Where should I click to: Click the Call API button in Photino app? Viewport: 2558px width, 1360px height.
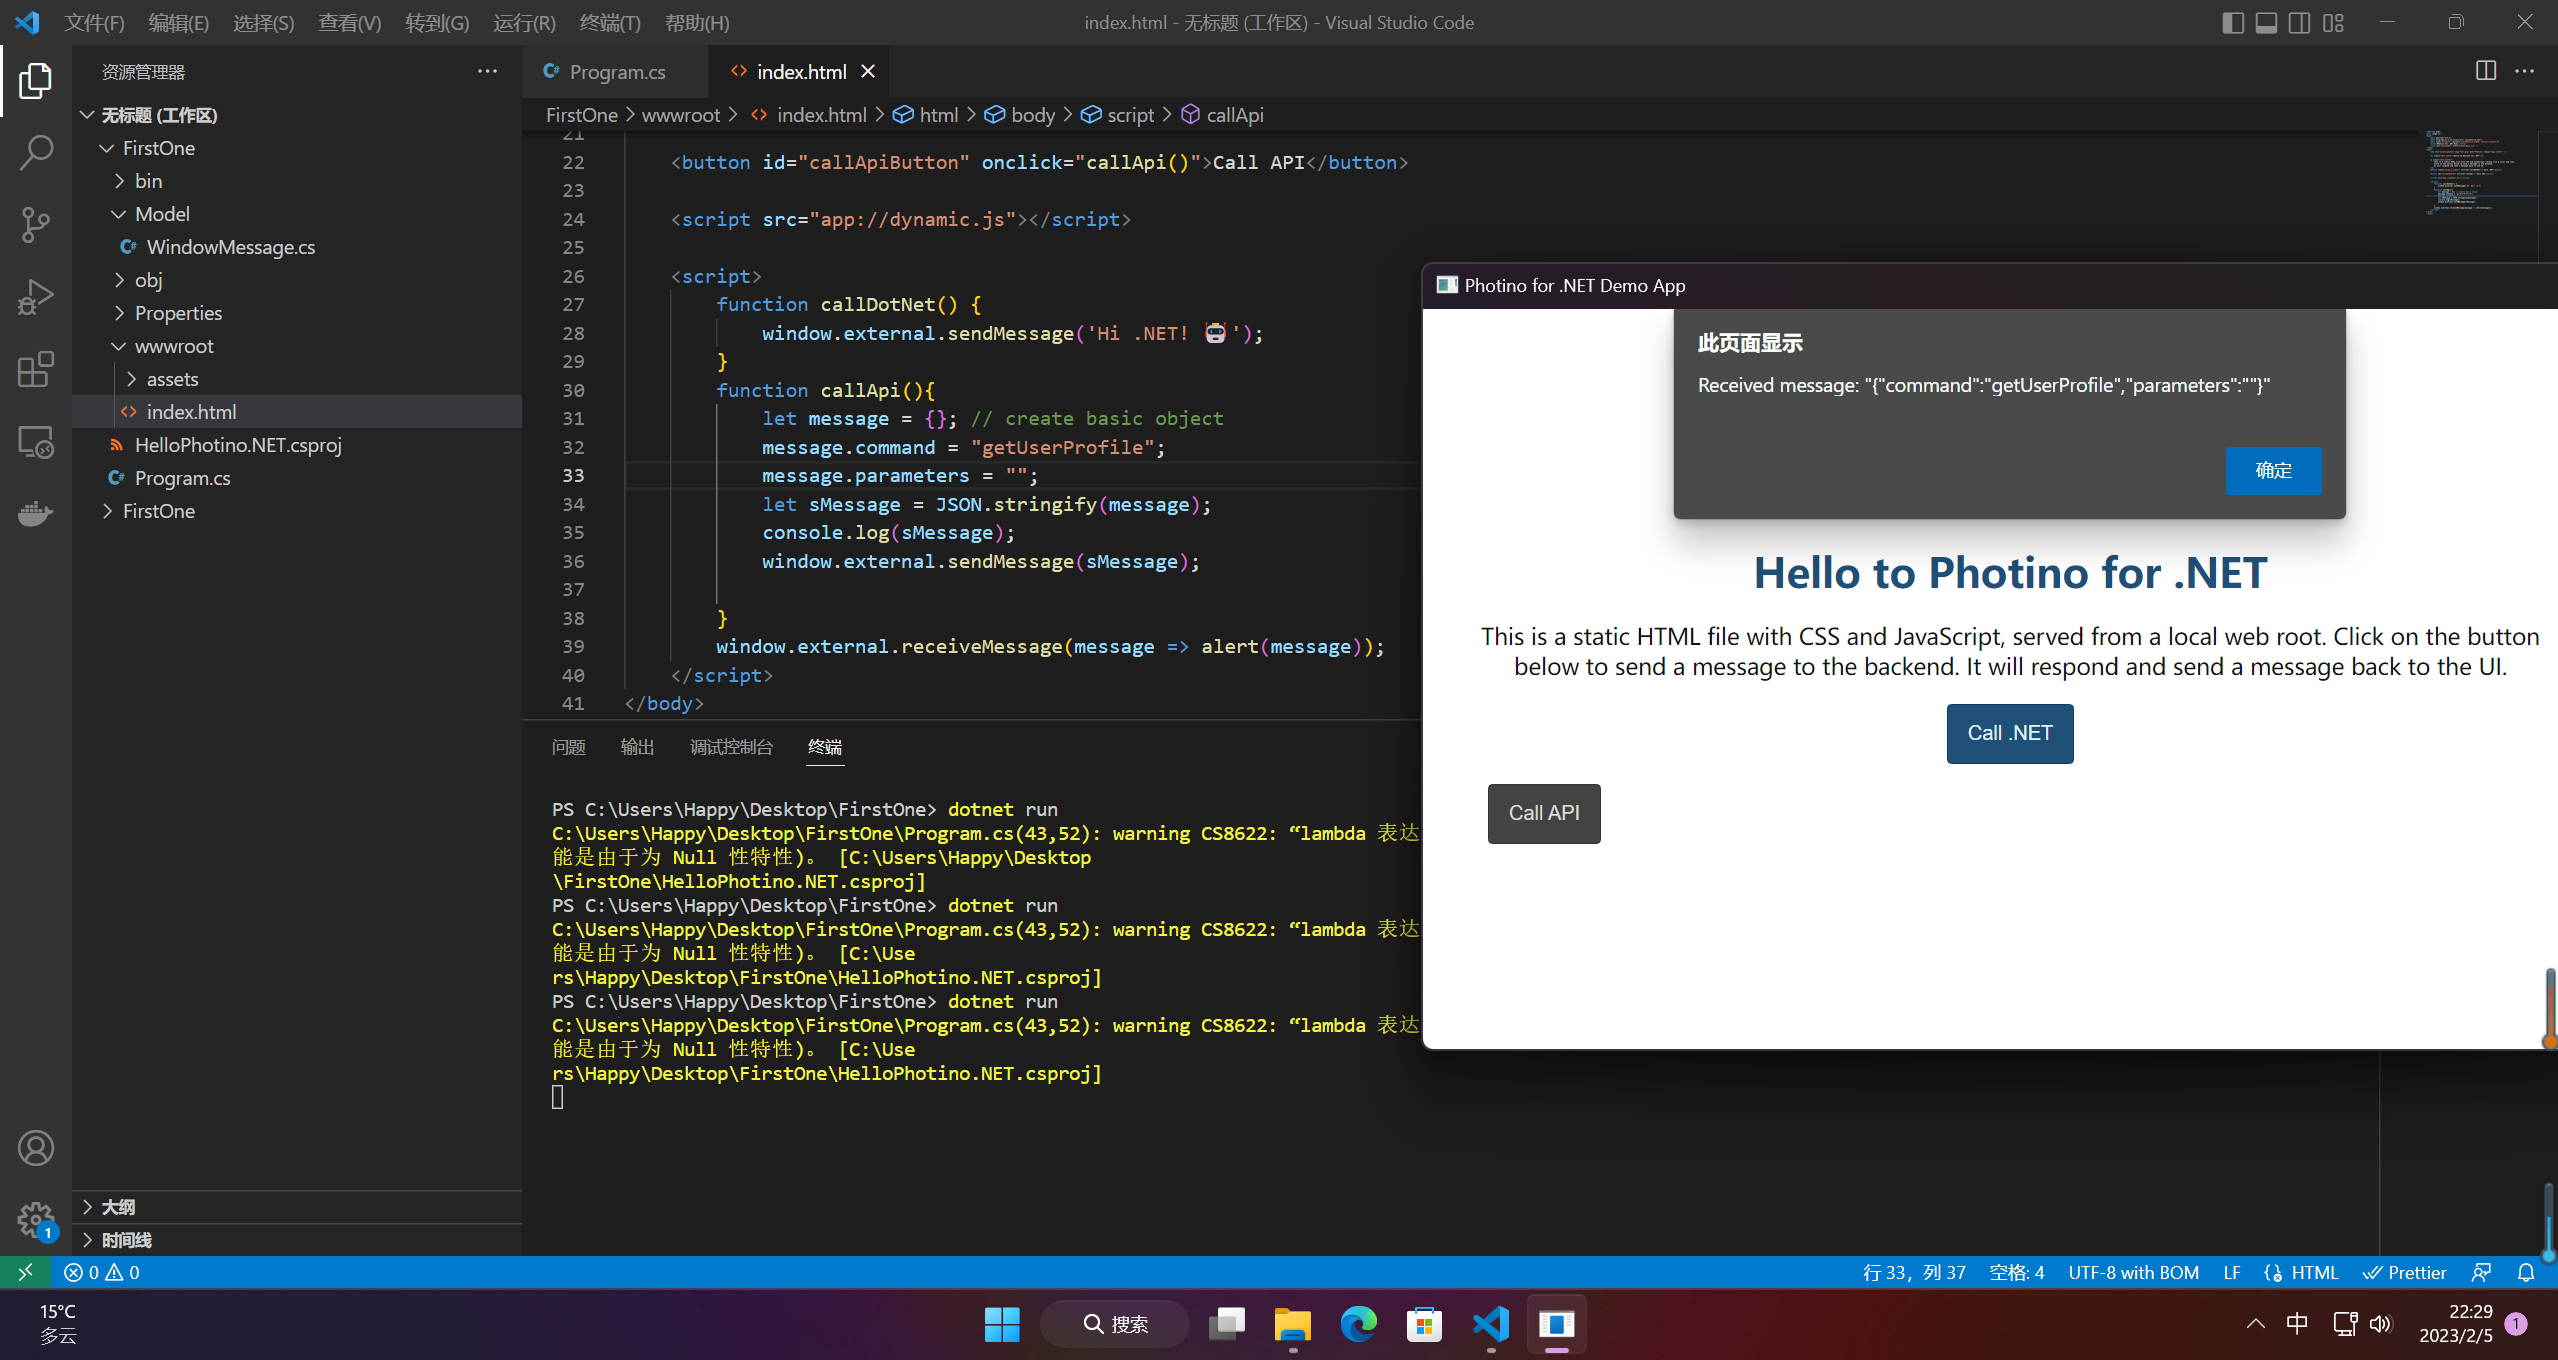pos(1543,813)
